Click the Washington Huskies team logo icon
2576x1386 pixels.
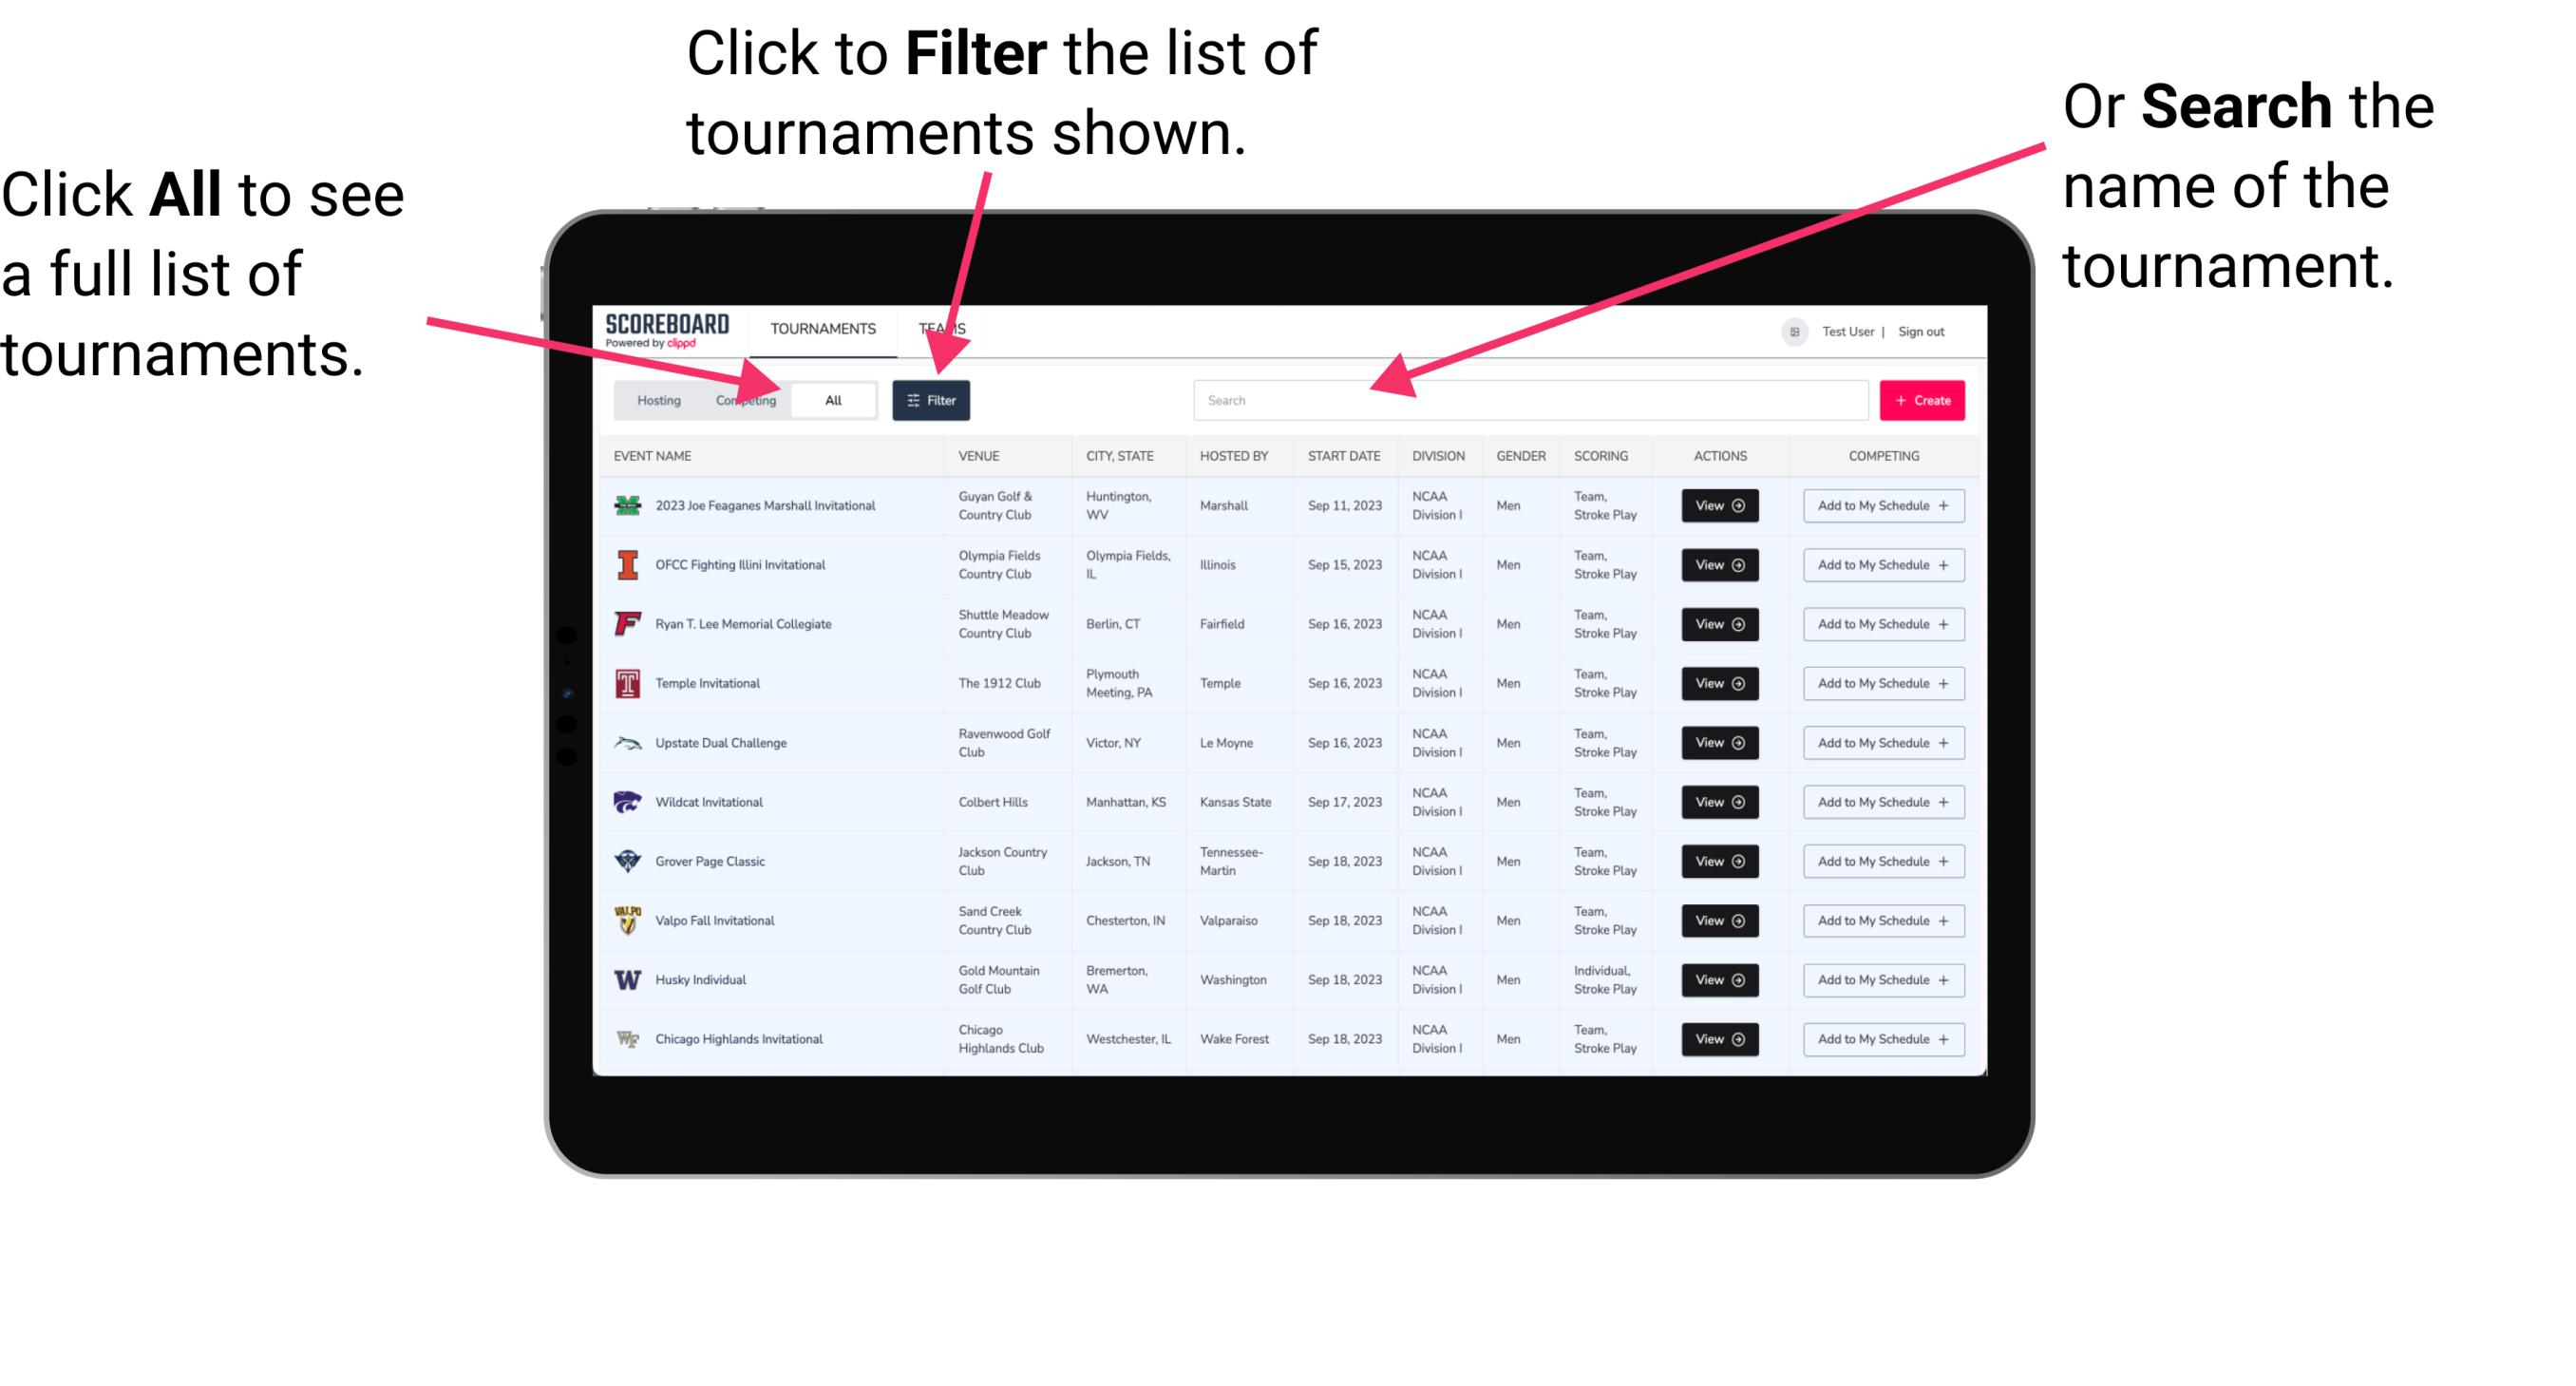[x=626, y=979]
